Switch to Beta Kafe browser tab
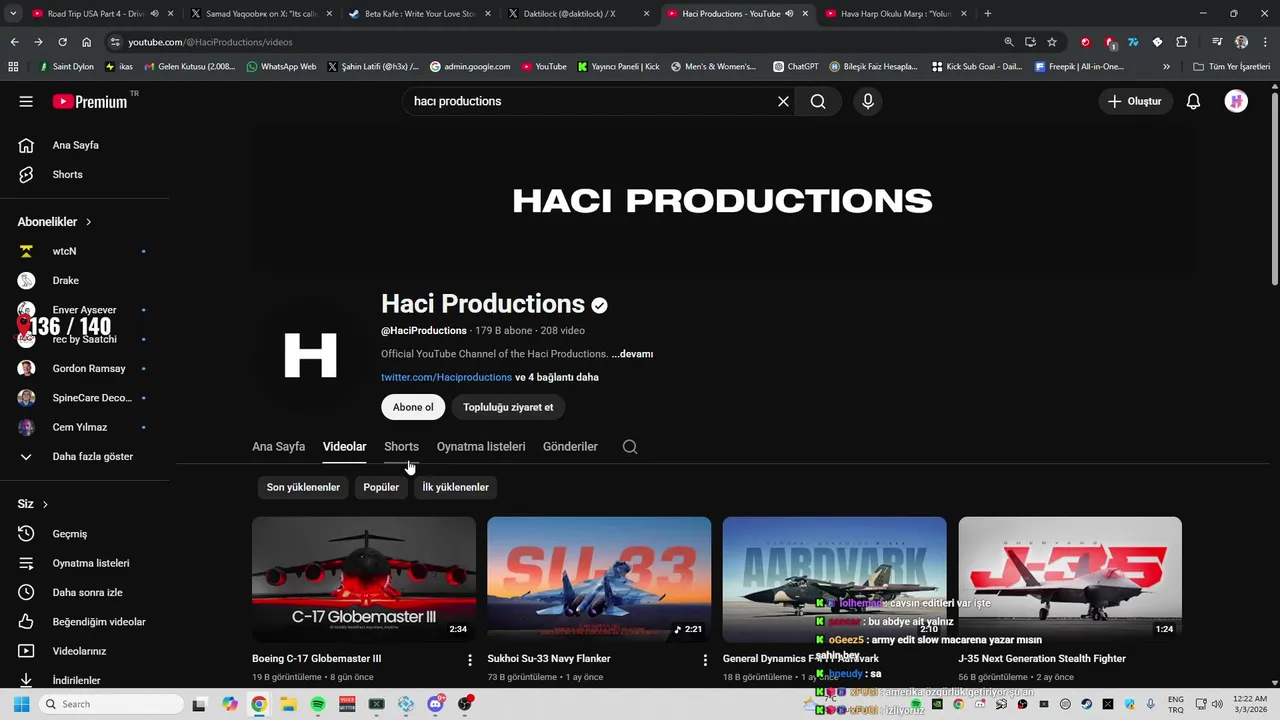This screenshot has width=1280, height=720. coord(418,13)
